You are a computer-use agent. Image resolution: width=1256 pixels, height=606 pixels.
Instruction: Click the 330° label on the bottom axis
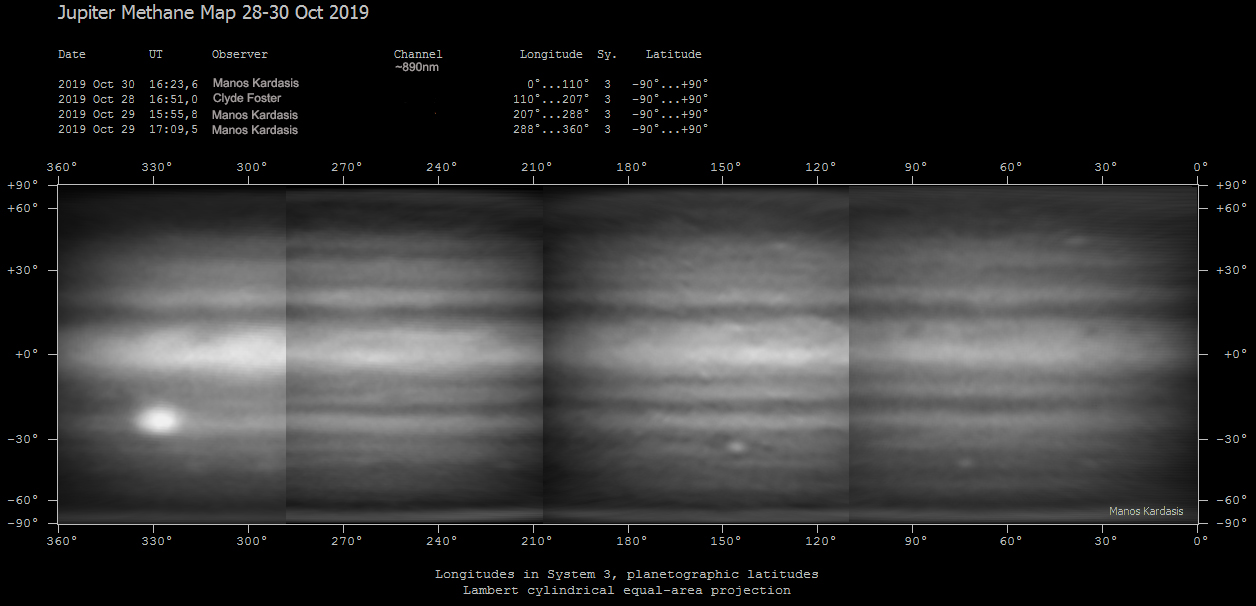[x=156, y=541]
